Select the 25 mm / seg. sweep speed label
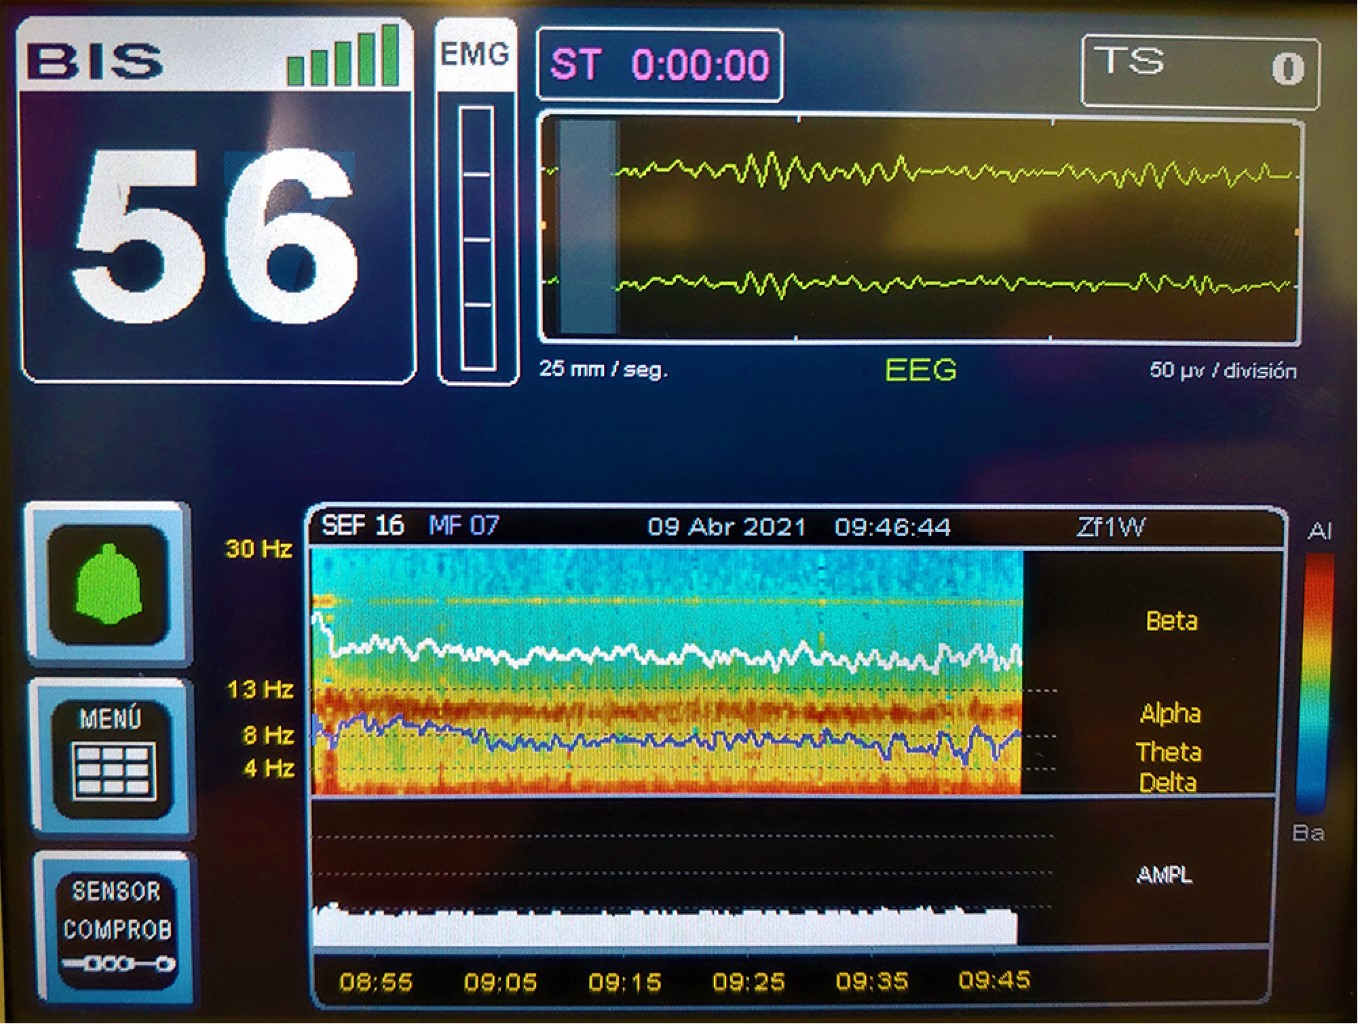The image size is (1358, 1024). point(603,369)
